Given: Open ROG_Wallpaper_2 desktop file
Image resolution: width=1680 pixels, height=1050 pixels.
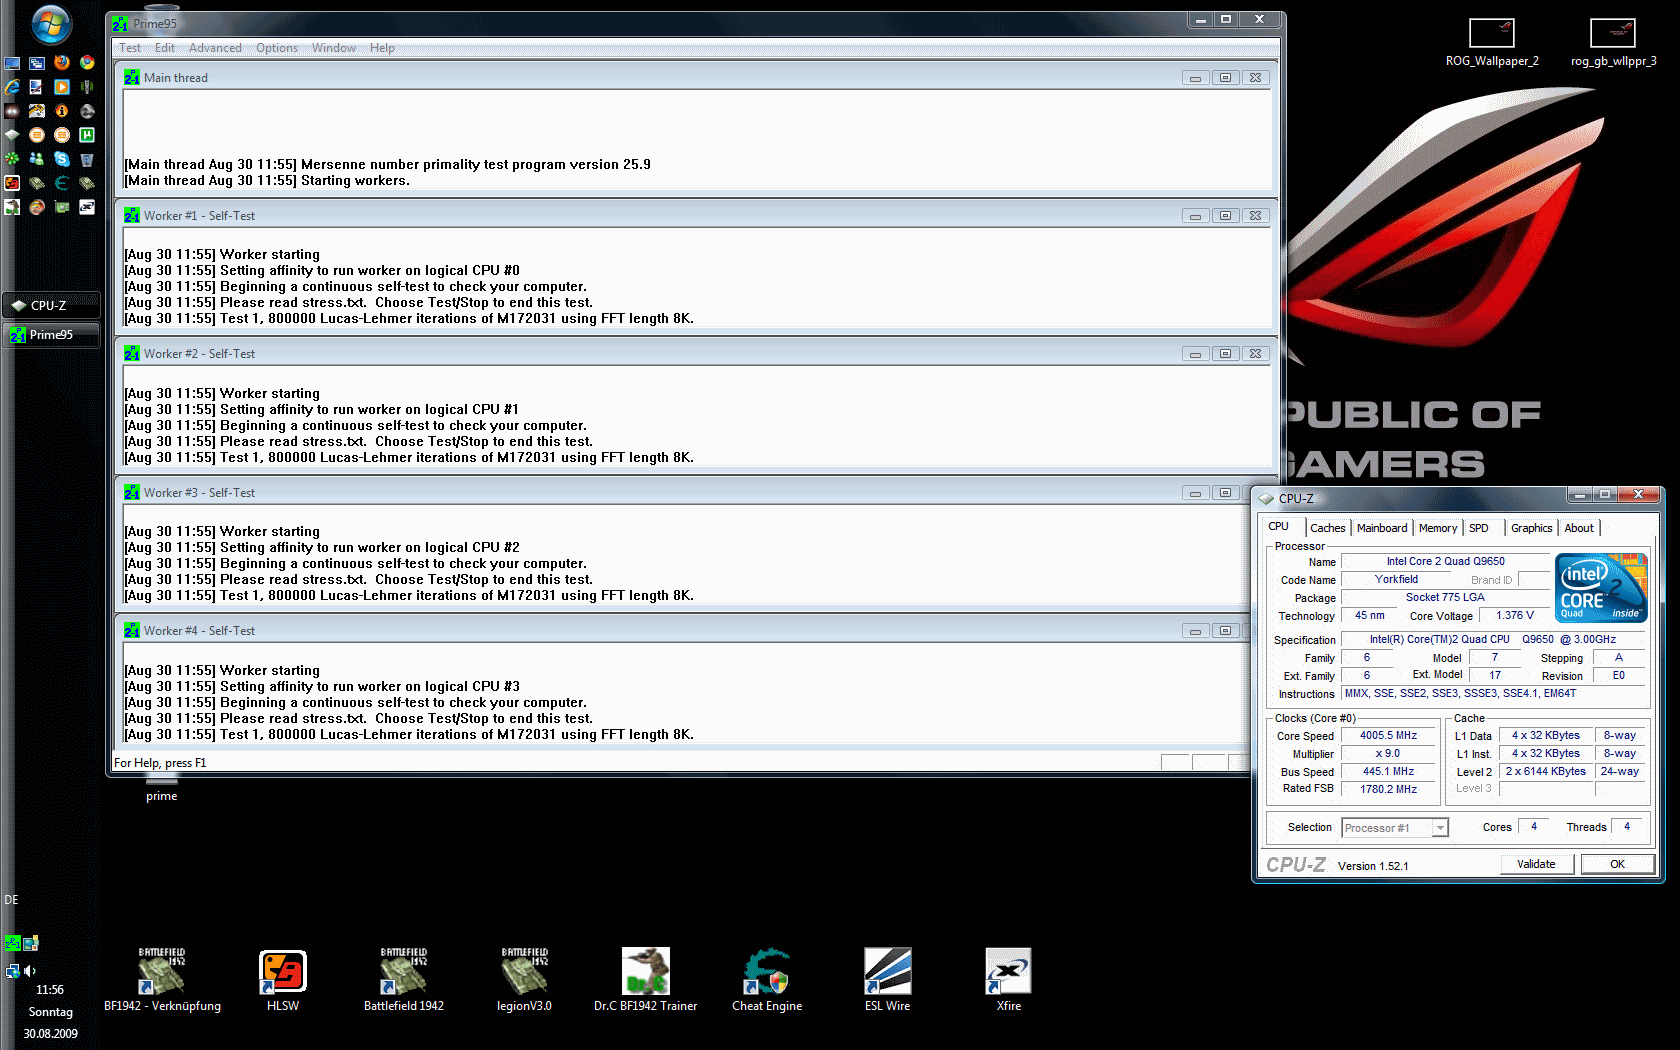Looking at the screenshot, I should [1492, 43].
